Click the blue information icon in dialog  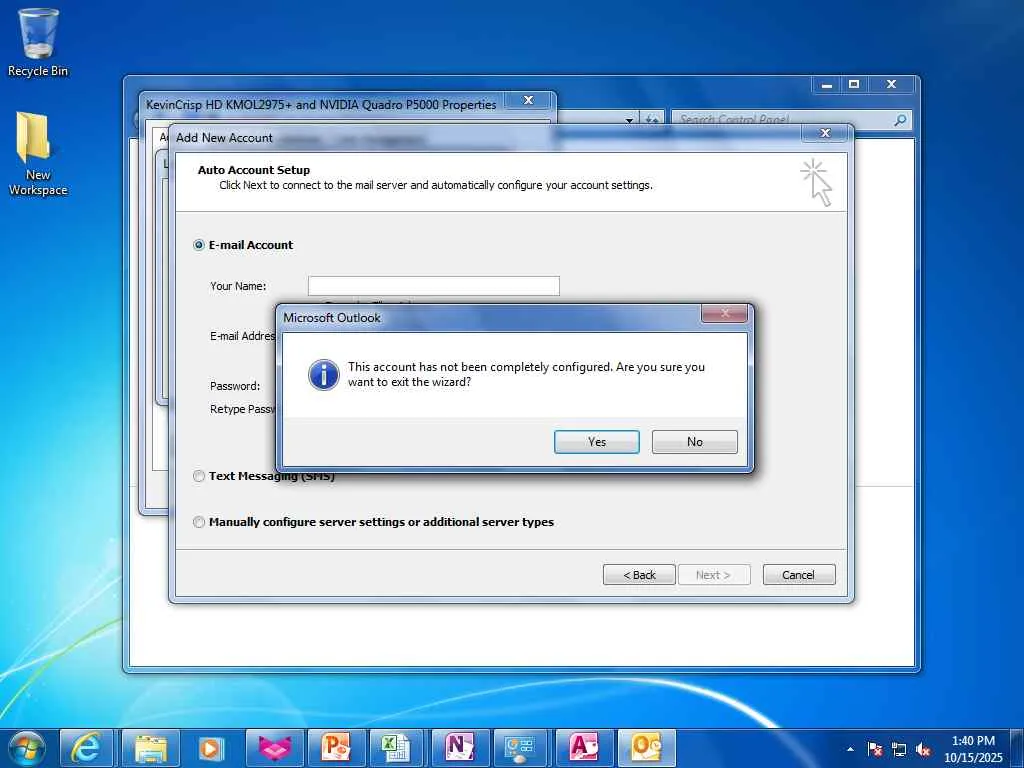pos(324,375)
